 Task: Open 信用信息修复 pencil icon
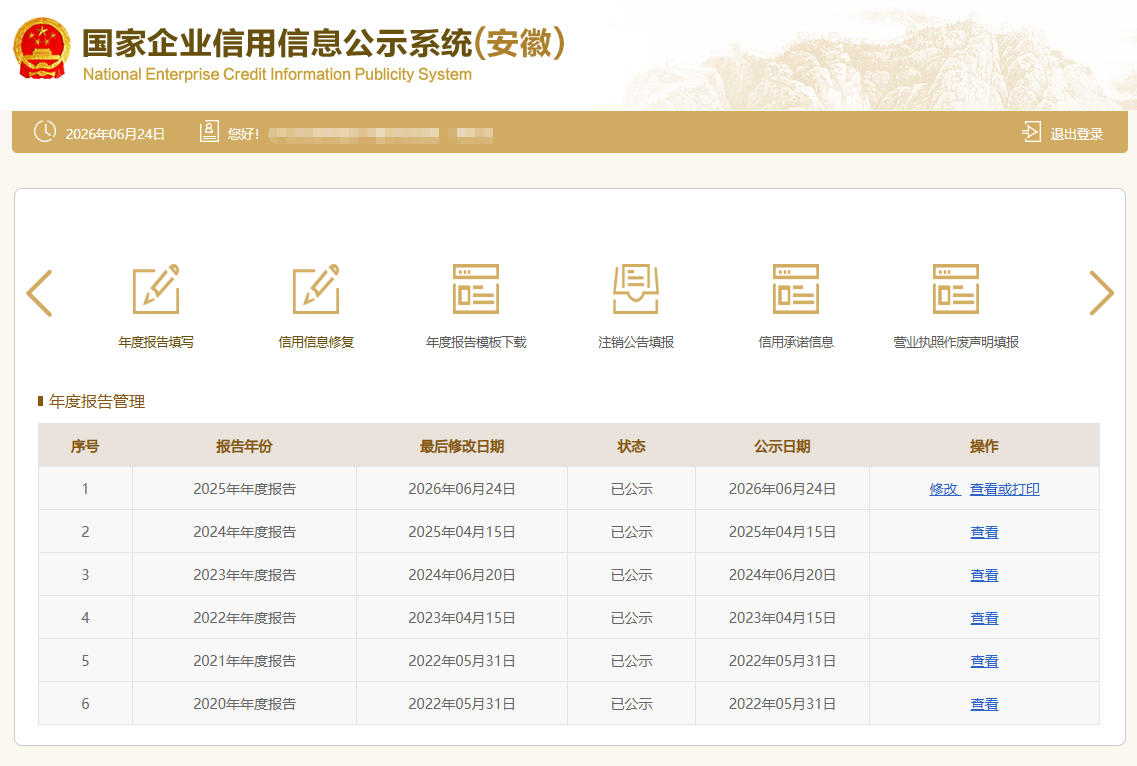(316, 289)
